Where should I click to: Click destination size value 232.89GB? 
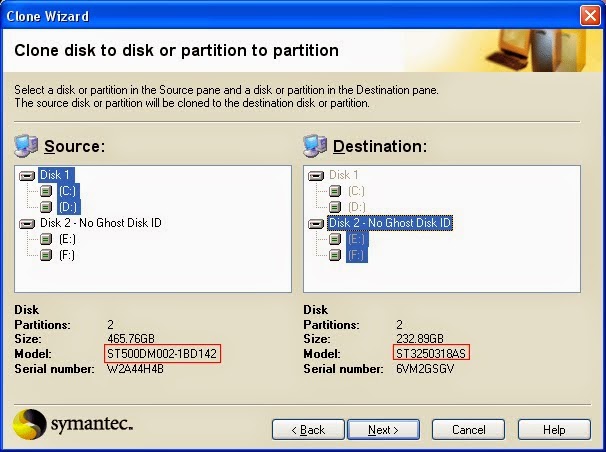(x=420, y=339)
